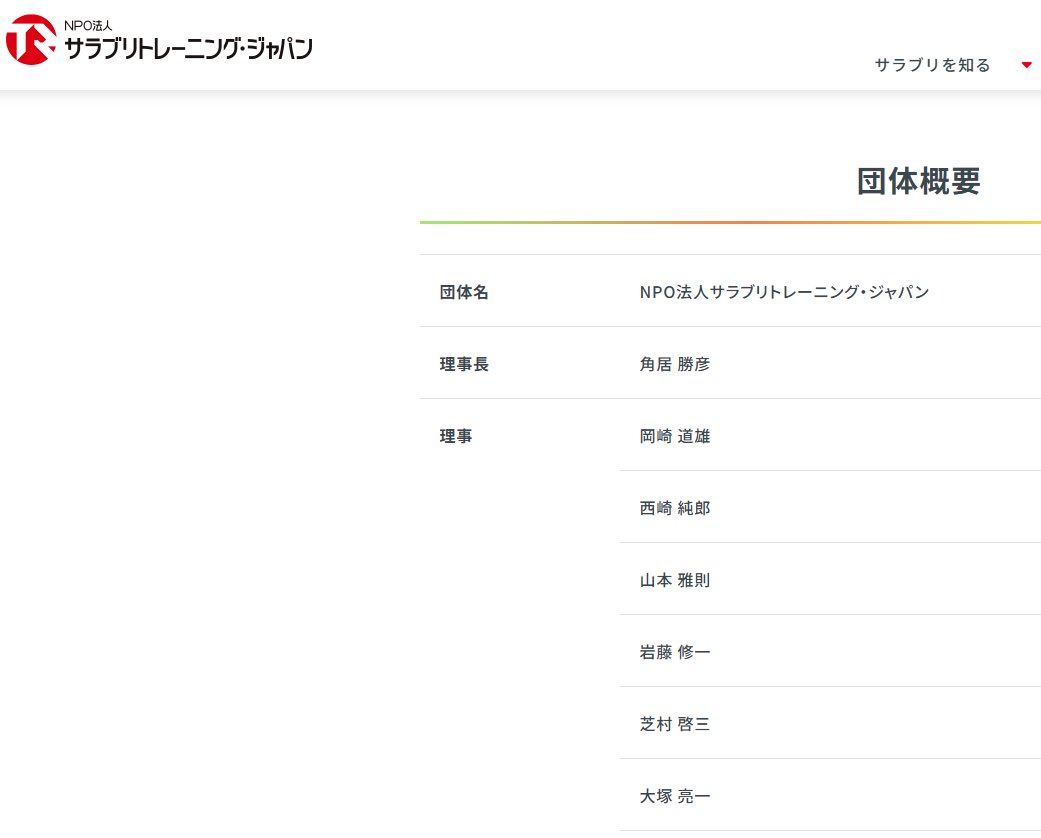Select the 理事長 row label
Viewport: 1041px width, 838px height.
pyautogui.click(x=463, y=364)
